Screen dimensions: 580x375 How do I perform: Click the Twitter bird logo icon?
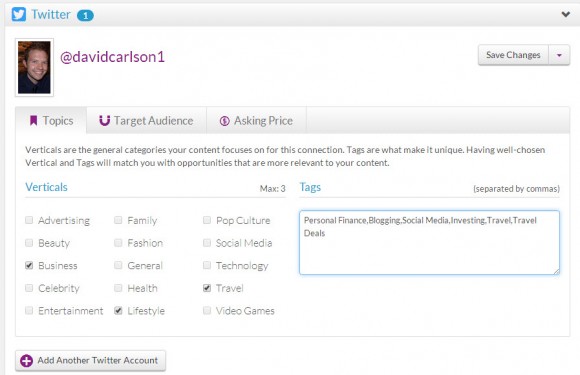[x=19, y=14]
